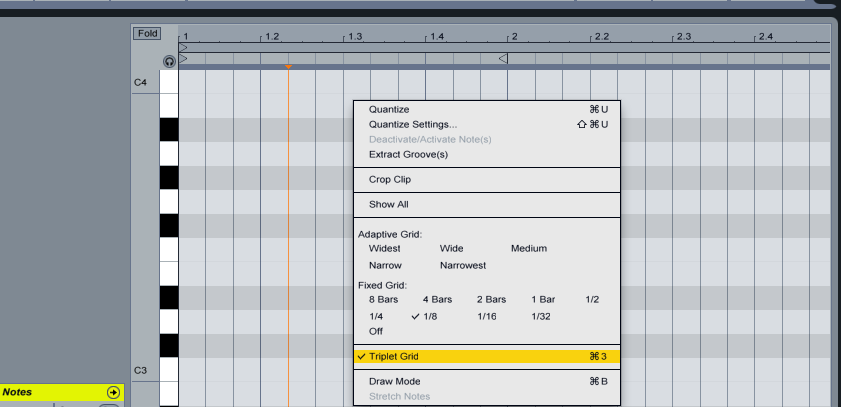Toggle the Triplet Grid option
Image resolution: width=841 pixels, height=407 pixels.
click(486, 357)
